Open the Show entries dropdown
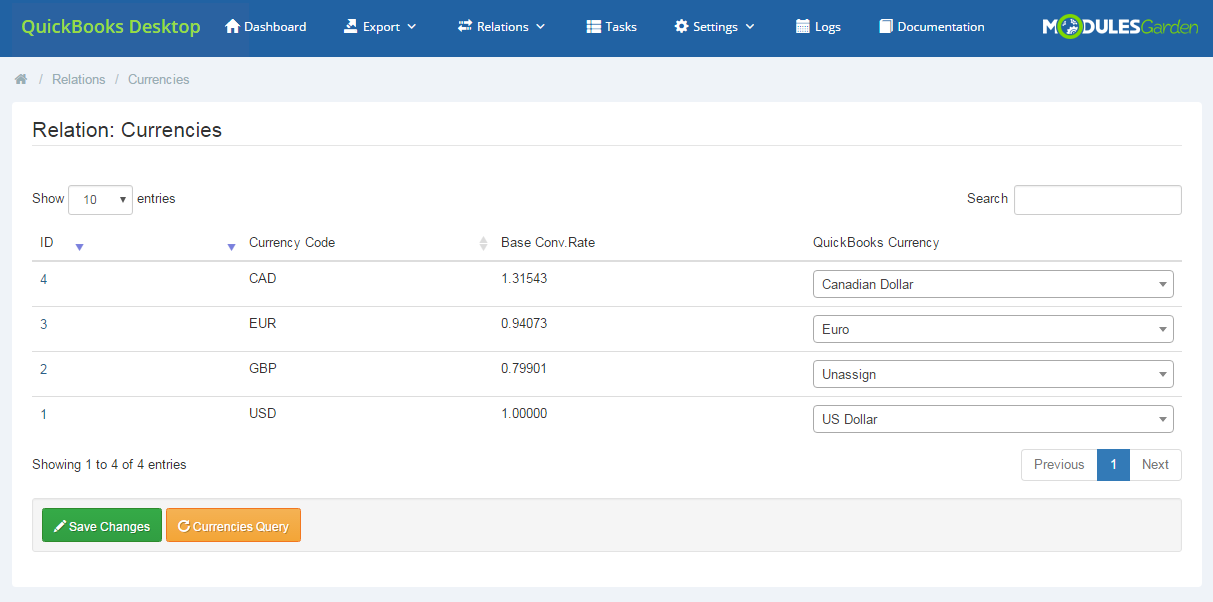Image resolution: width=1213 pixels, height=602 pixels. pos(99,200)
